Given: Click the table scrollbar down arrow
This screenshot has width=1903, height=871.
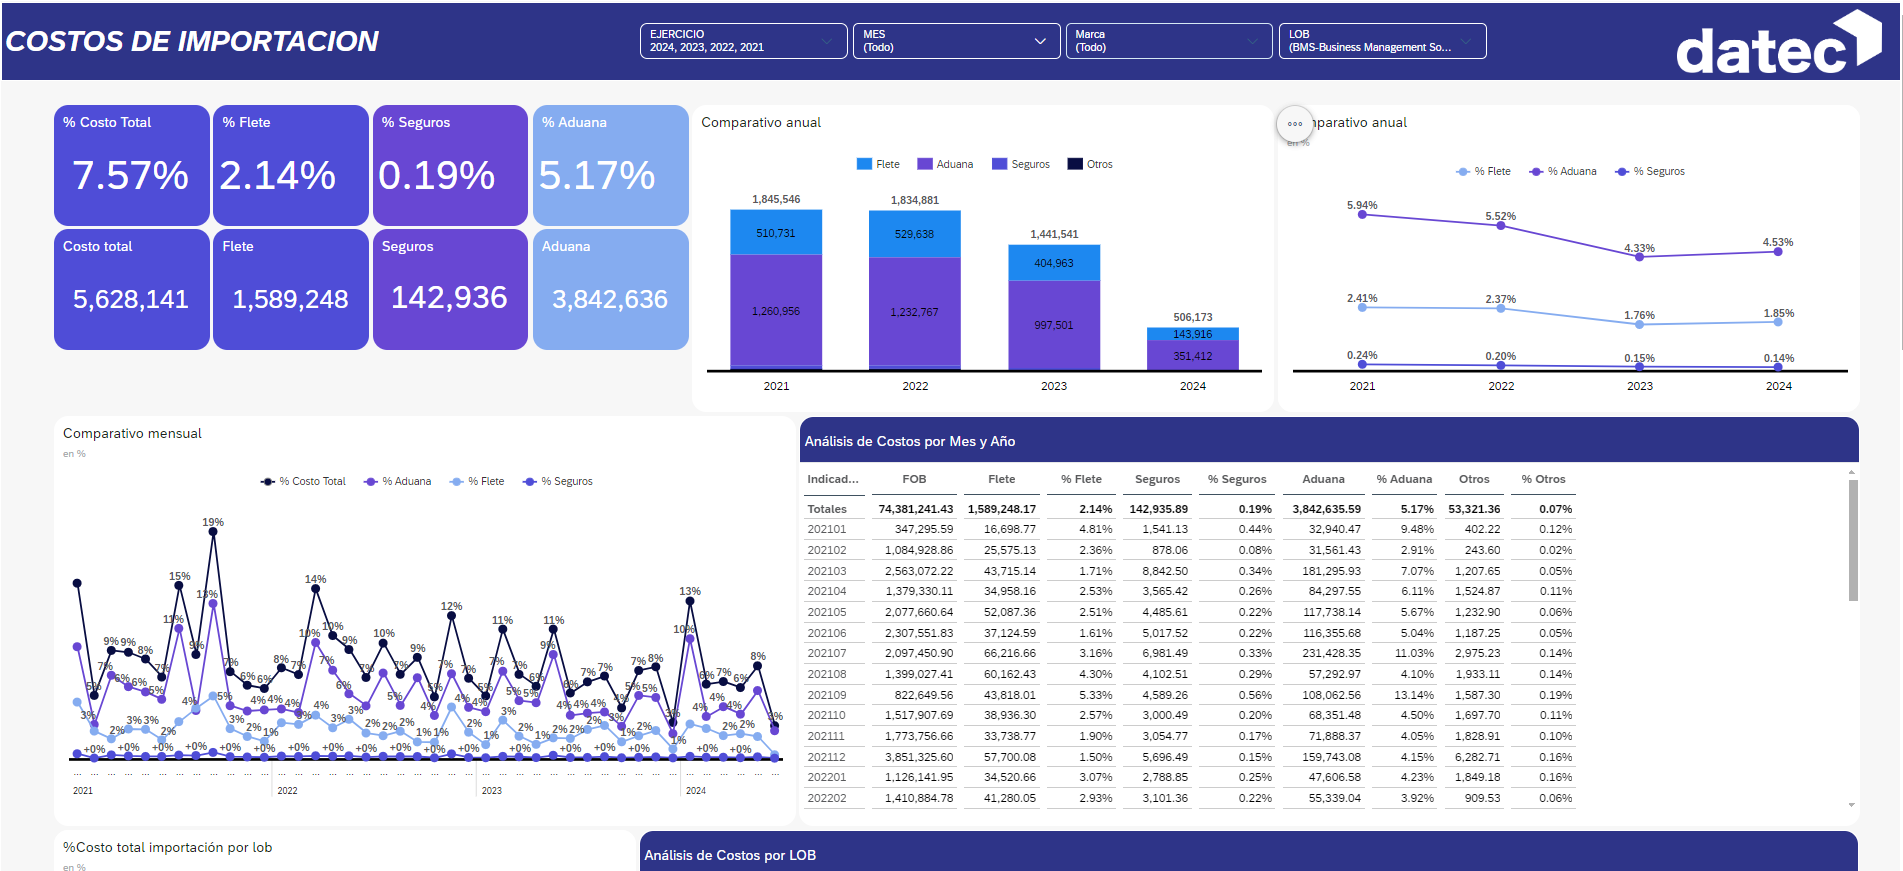Looking at the screenshot, I should point(1852,805).
